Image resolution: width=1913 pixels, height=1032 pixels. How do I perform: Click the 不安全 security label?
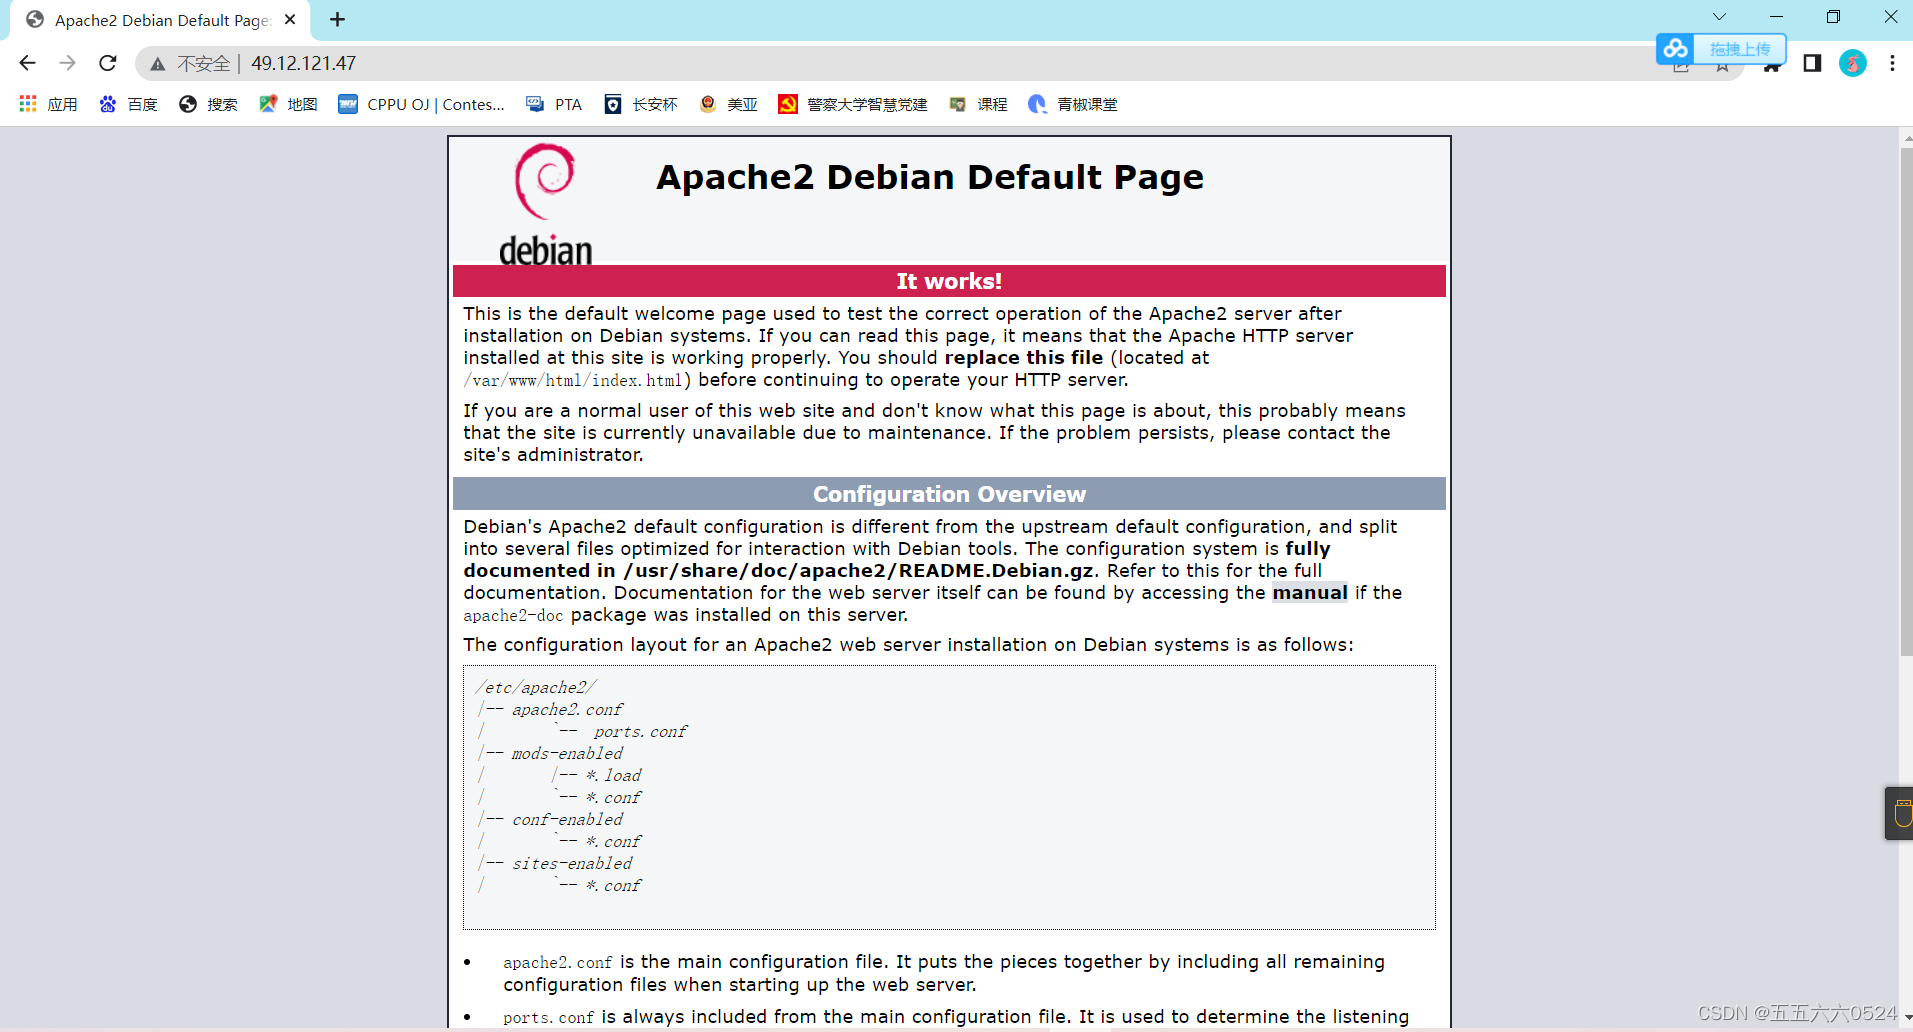click(204, 63)
